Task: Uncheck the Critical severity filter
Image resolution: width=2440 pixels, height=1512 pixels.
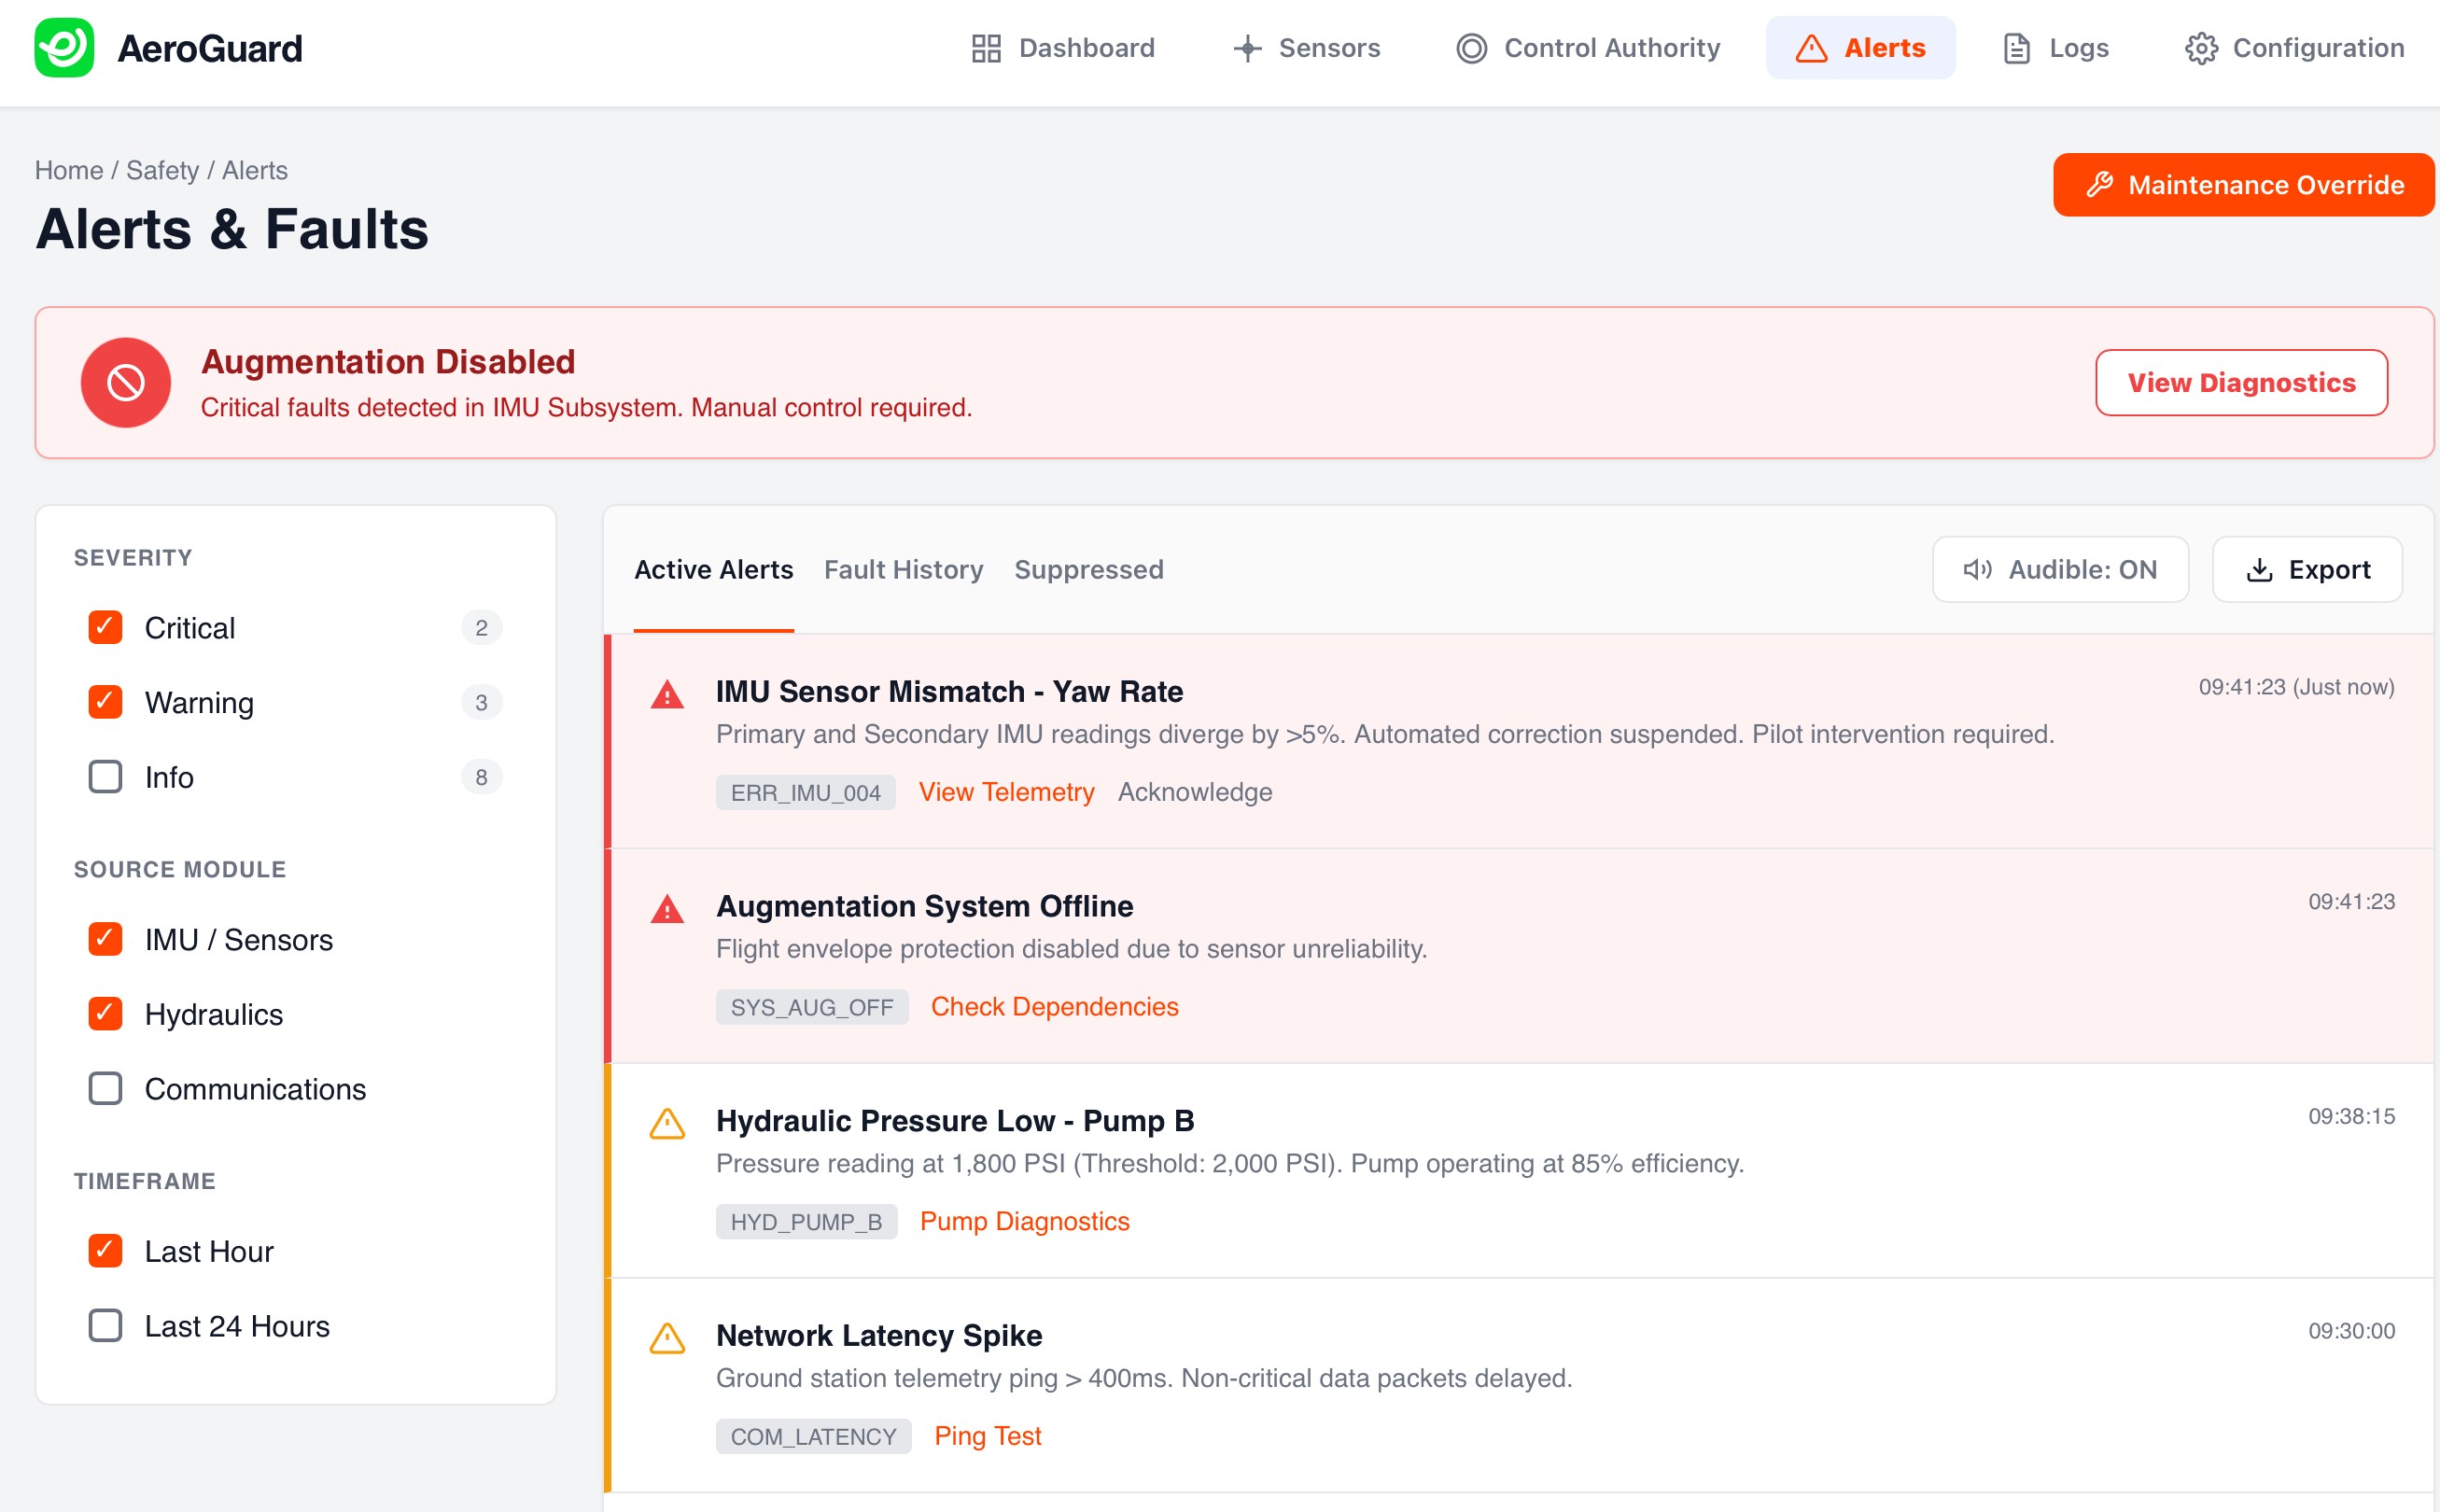Action: click(x=105, y=628)
